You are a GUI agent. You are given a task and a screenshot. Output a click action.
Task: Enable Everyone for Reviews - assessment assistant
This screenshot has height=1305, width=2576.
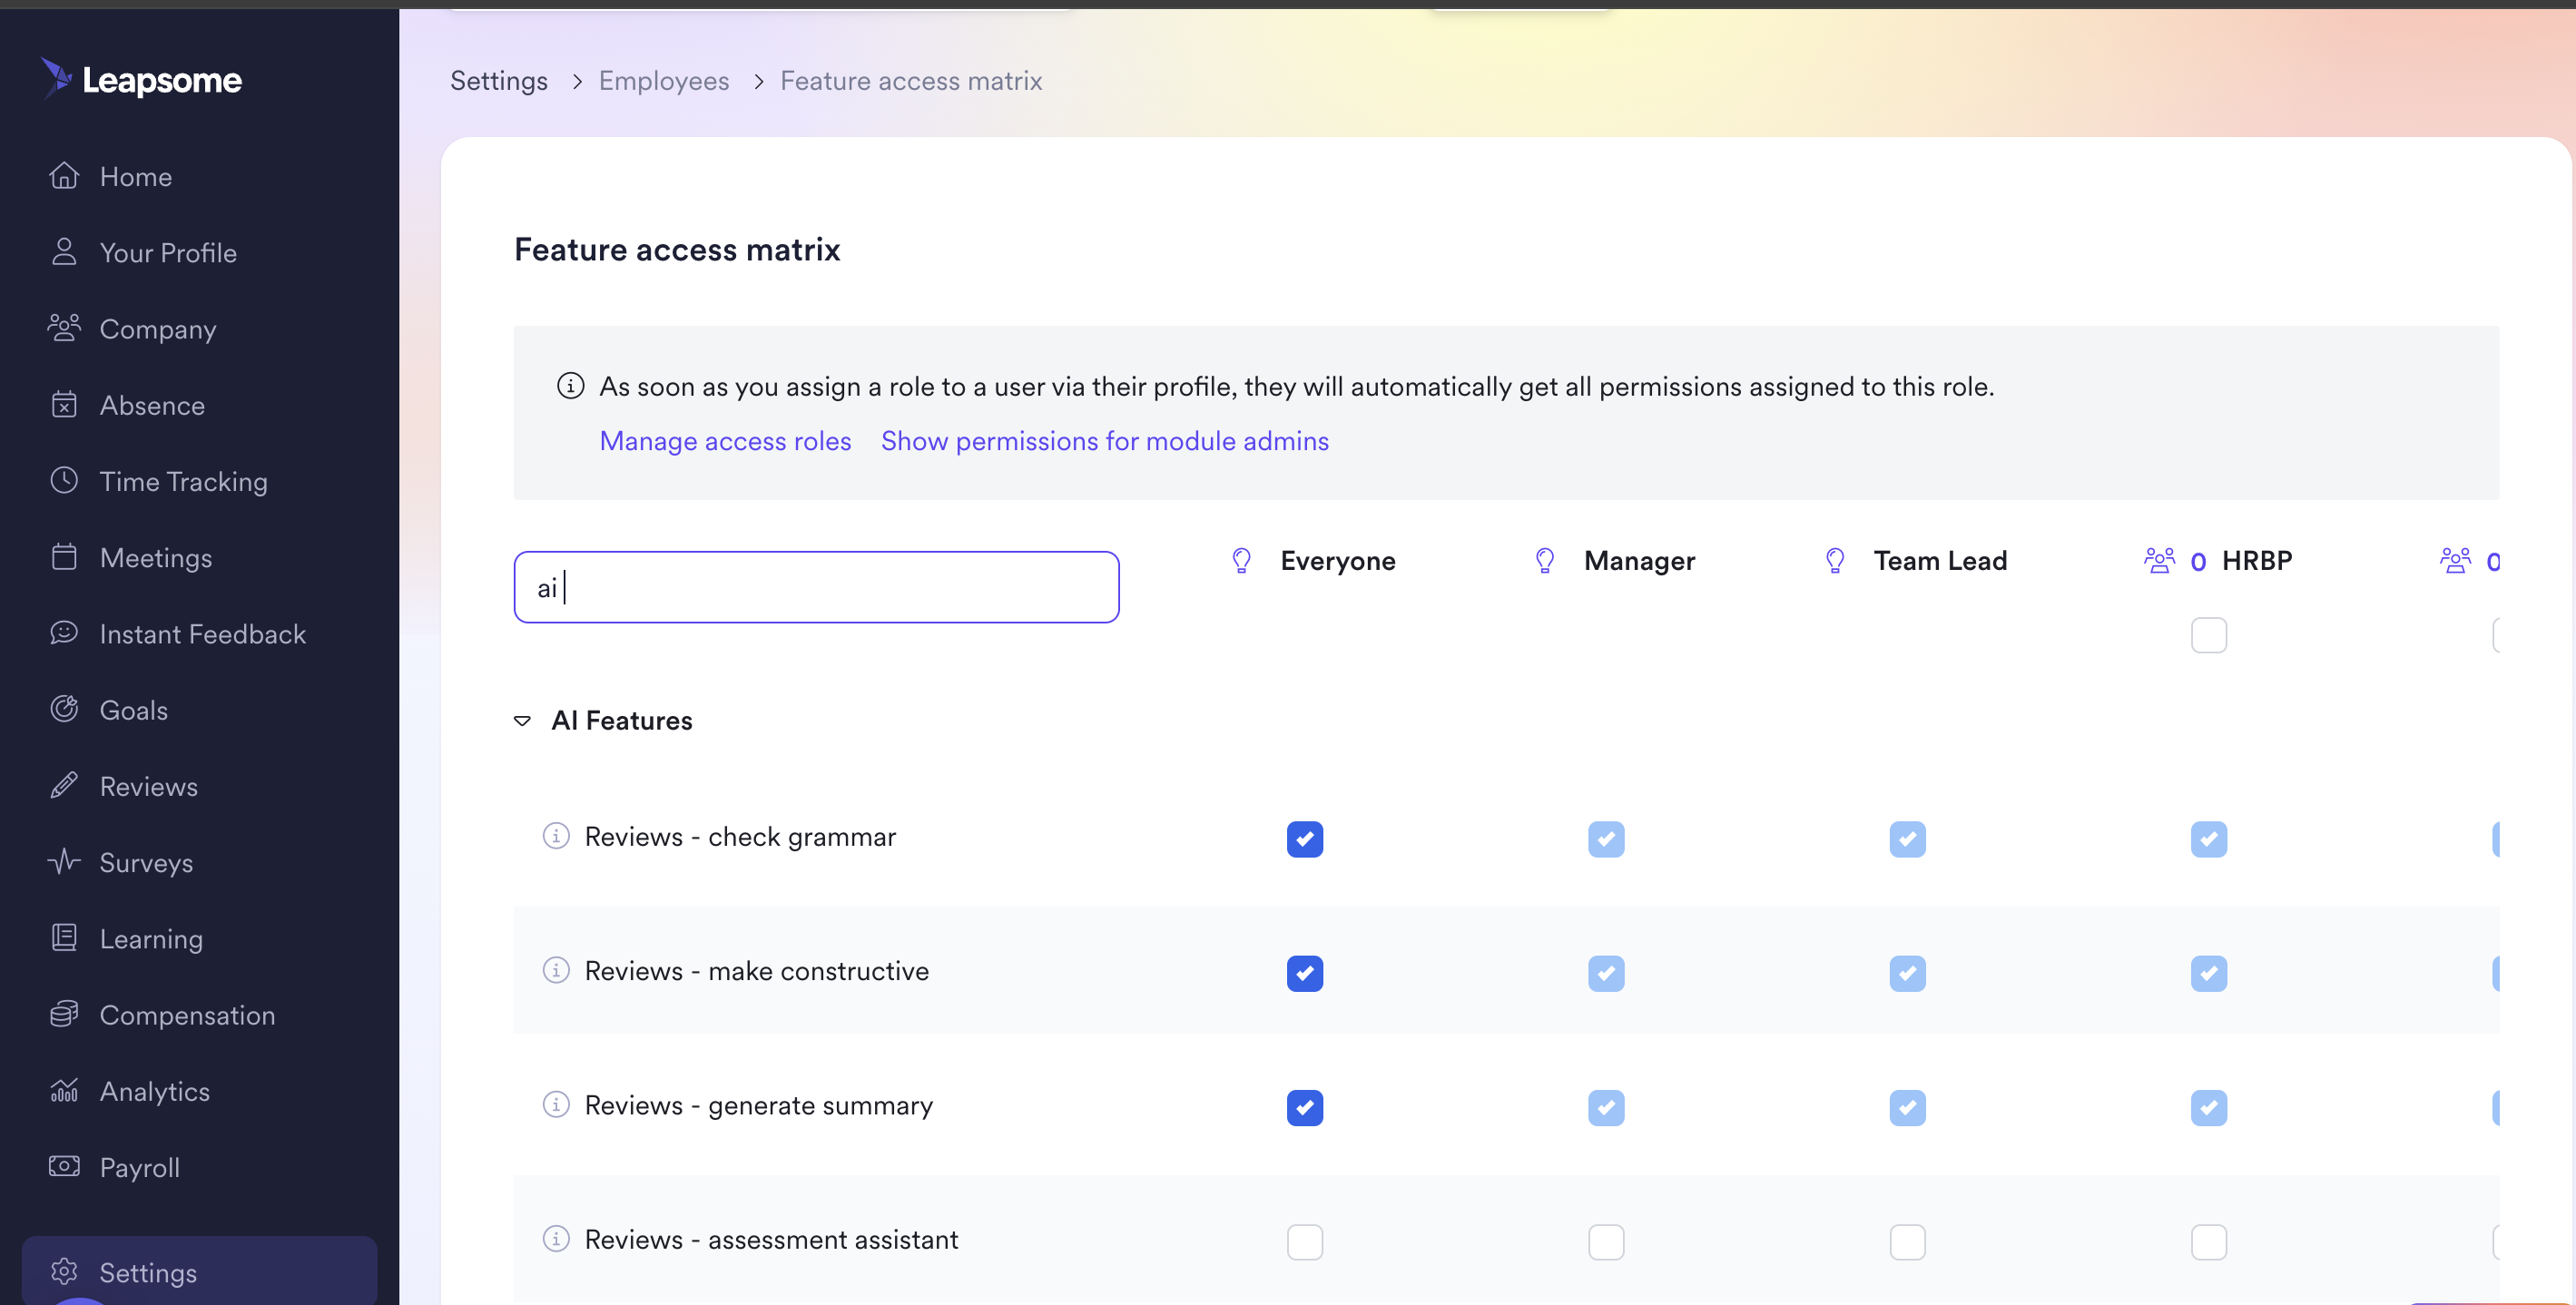1304,1242
